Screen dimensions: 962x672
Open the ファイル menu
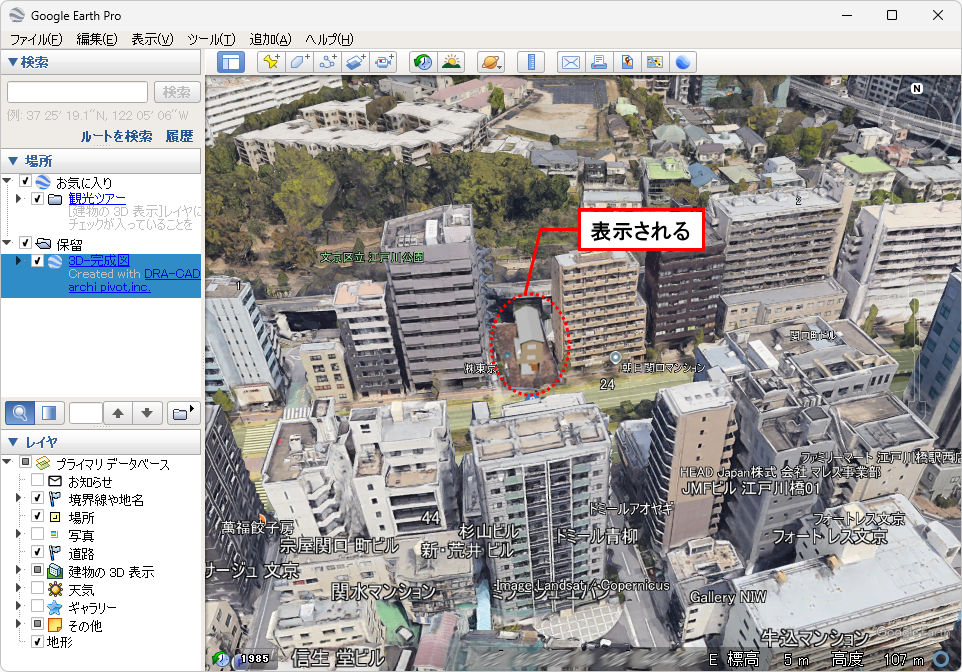(x=36, y=39)
